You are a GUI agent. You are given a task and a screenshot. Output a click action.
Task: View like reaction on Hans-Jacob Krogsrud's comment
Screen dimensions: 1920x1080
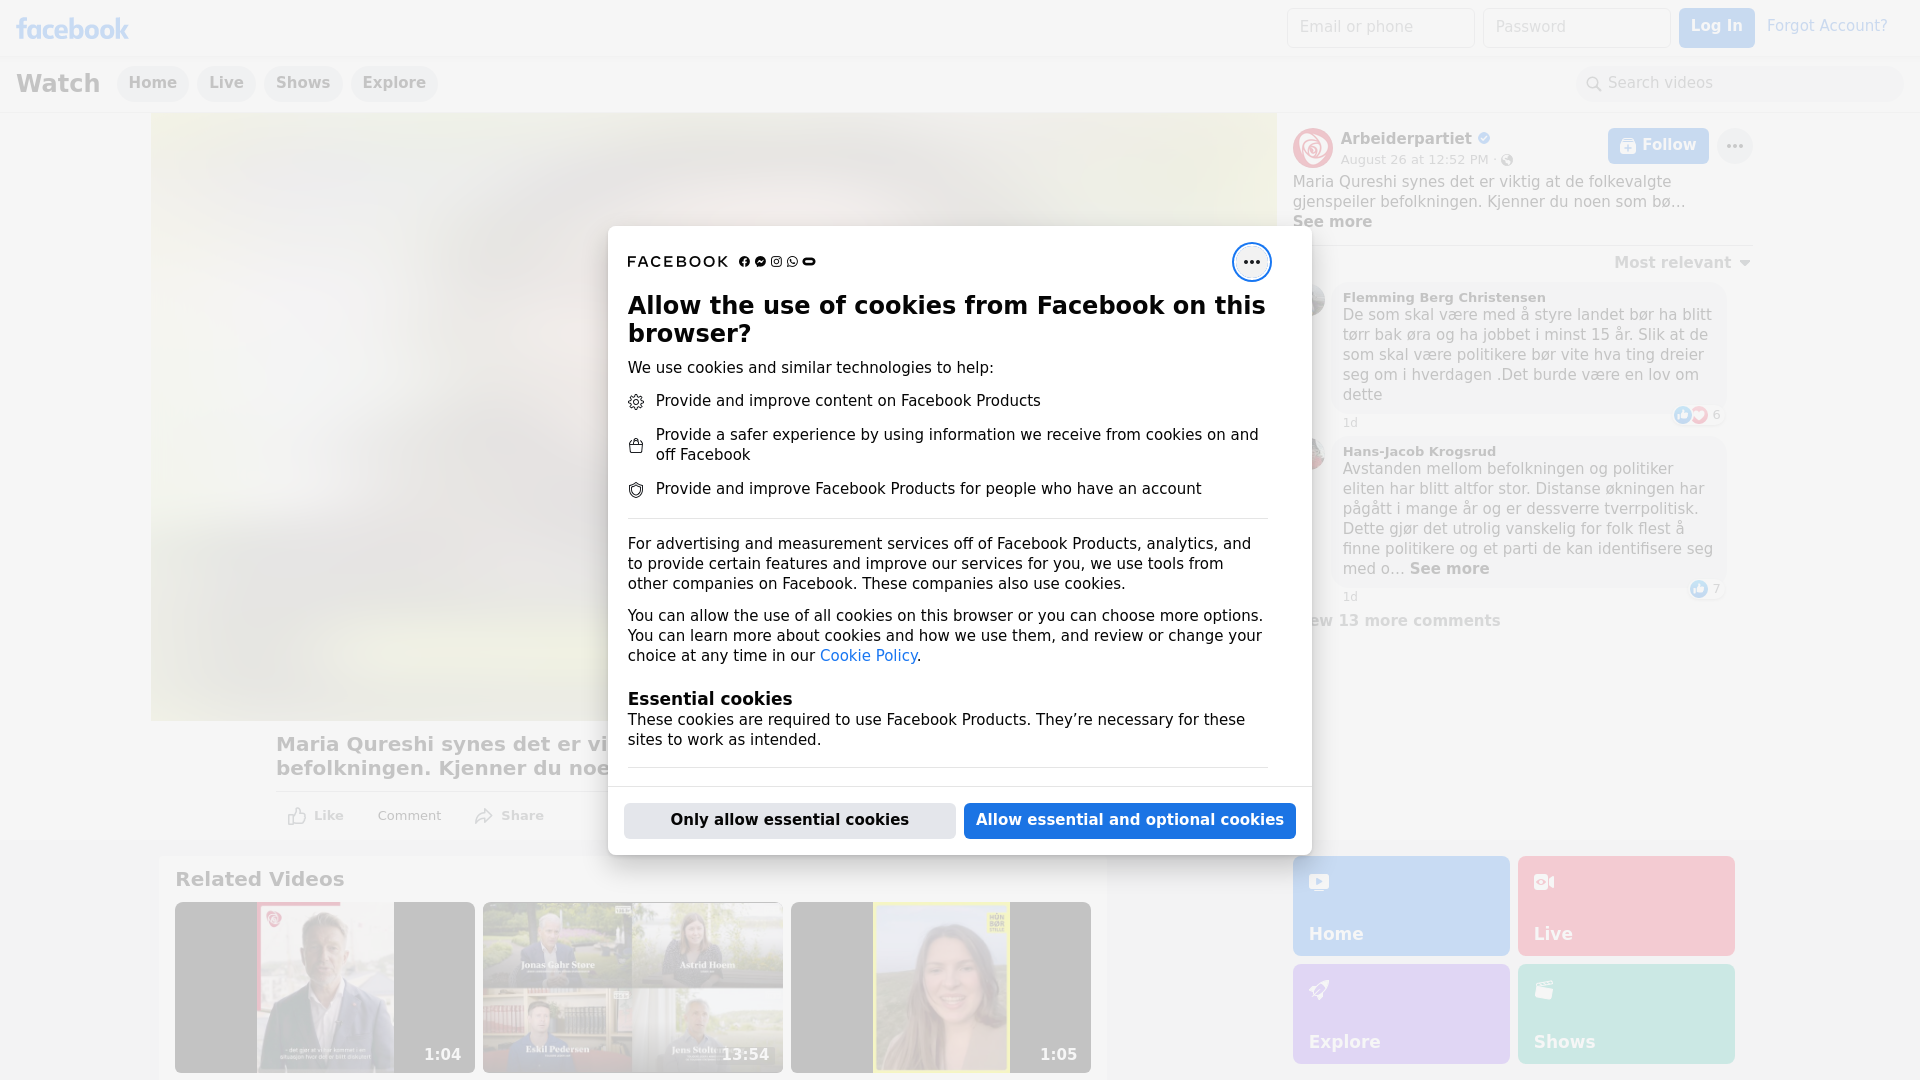(1705, 589)
